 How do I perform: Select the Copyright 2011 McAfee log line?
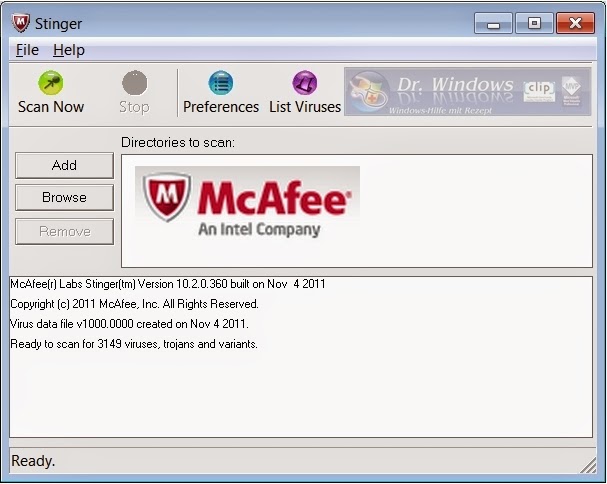(x=134, y=304)
